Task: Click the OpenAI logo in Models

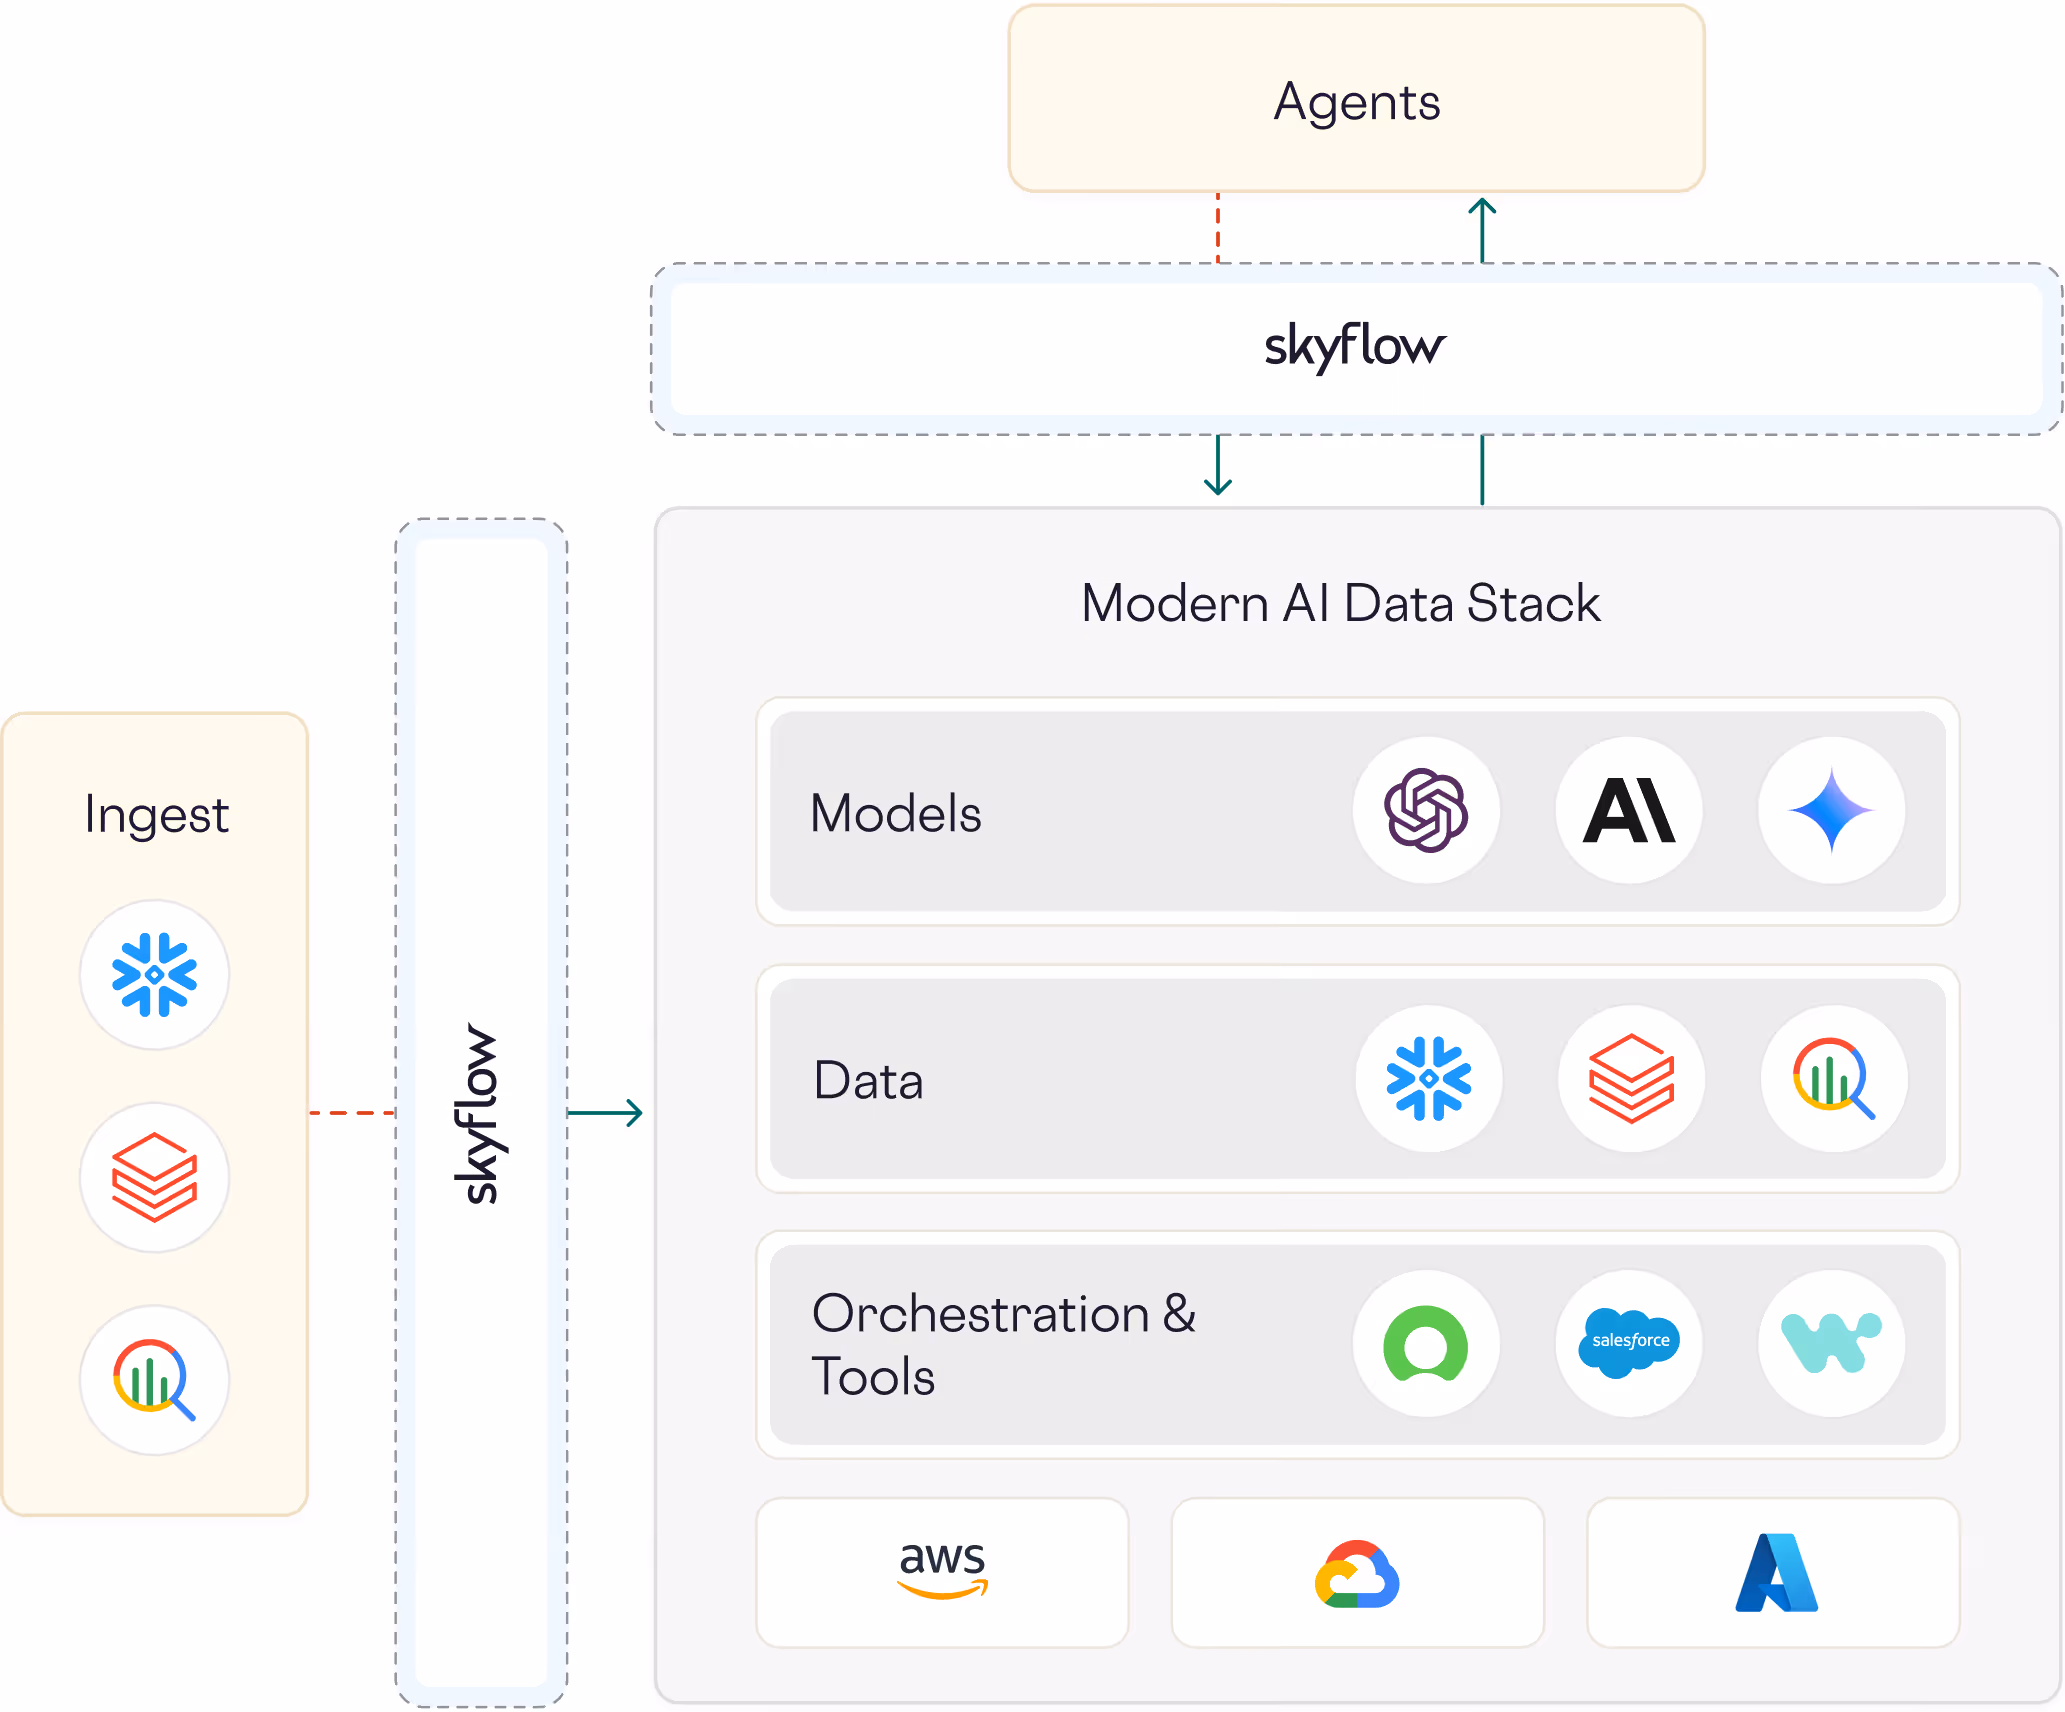Action: [1426, 810]
